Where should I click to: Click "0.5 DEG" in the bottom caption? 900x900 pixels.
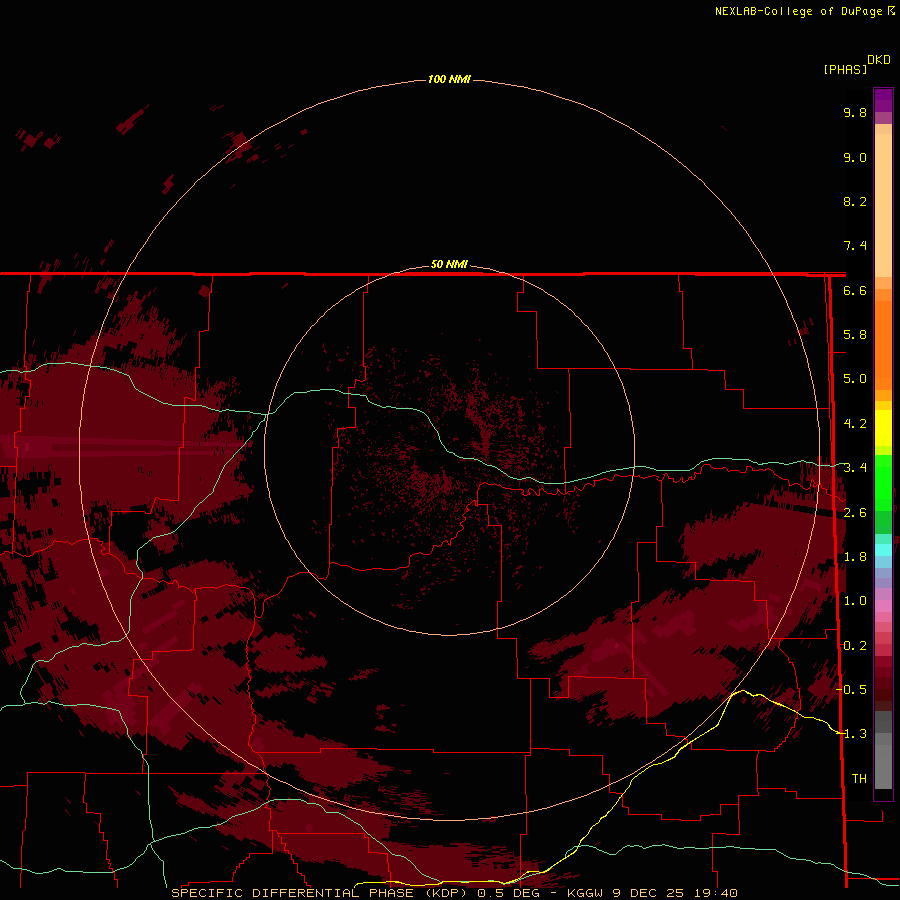click(x=509, y=893)
